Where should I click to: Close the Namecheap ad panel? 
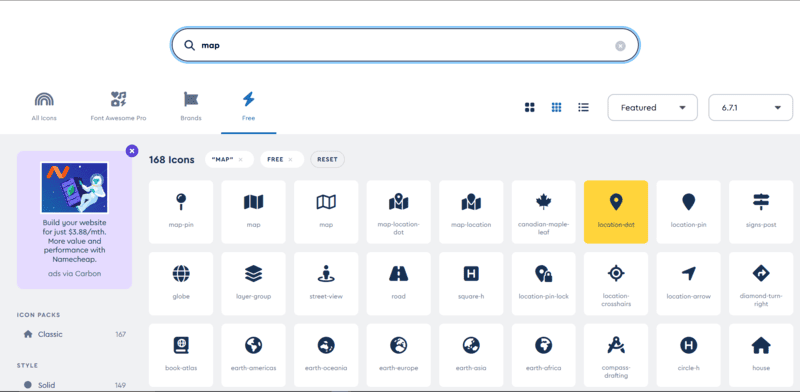click(x=132, y=151)
